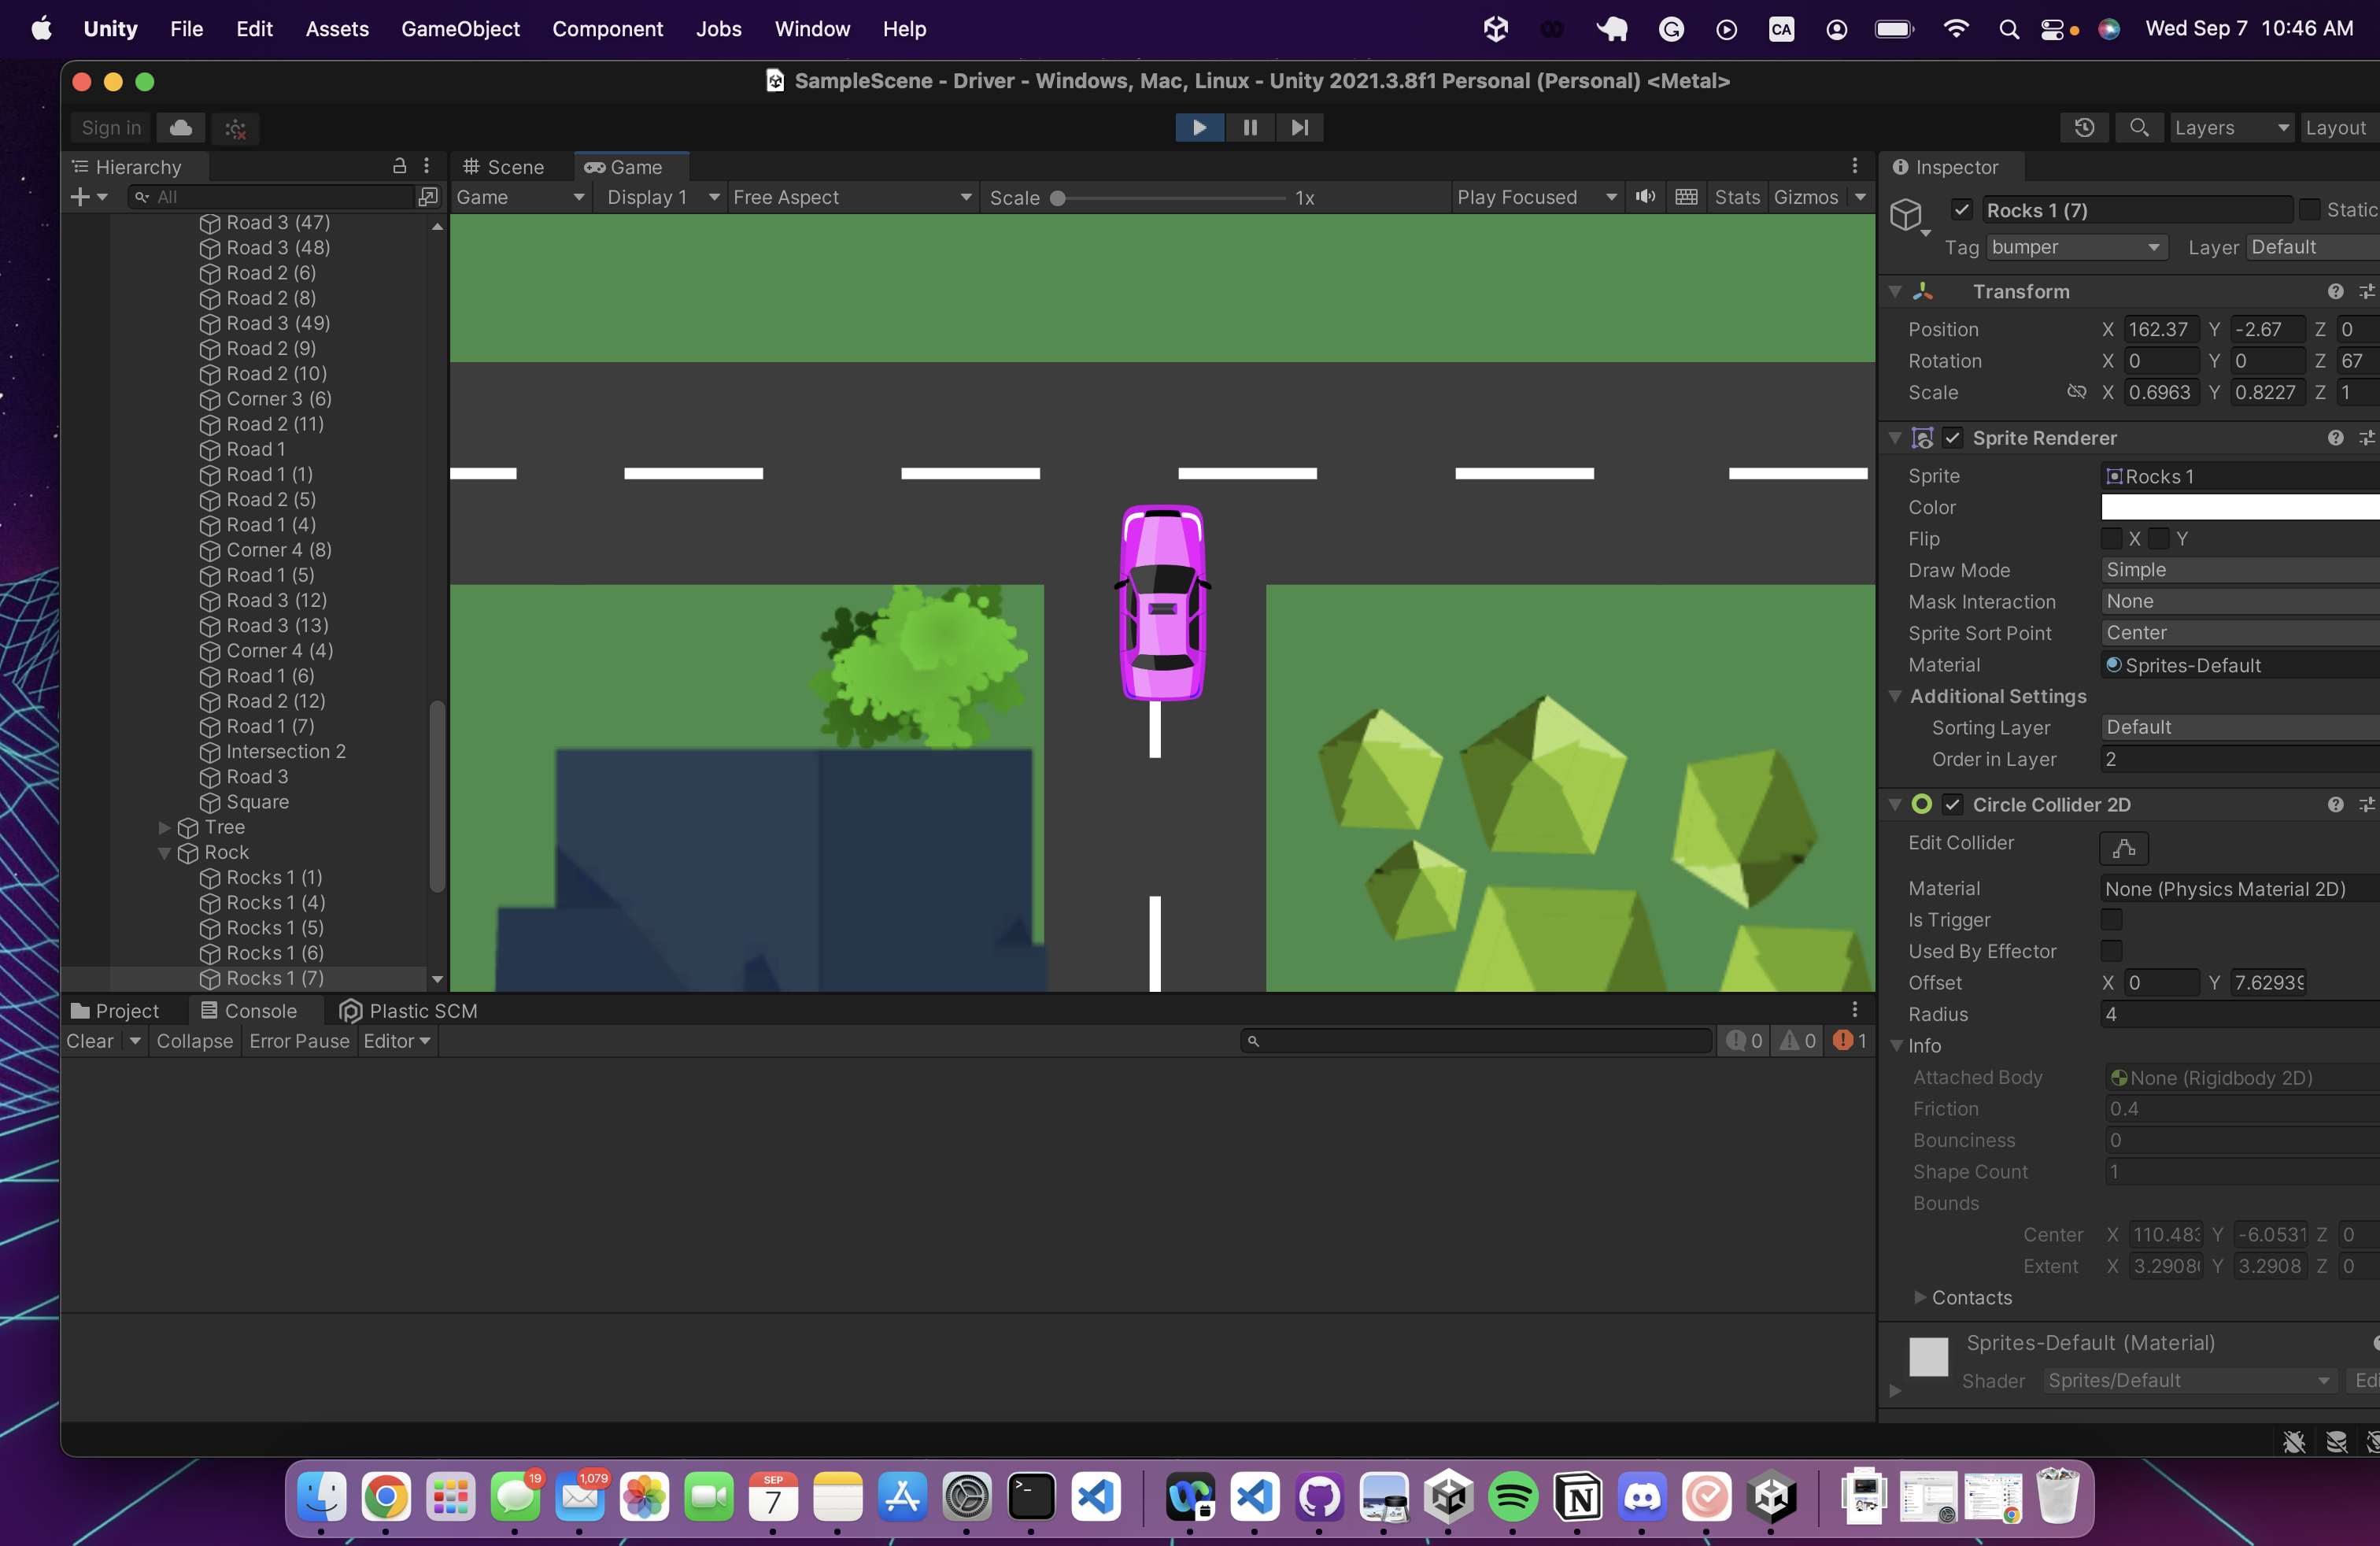Enable the Static checkbox for Rocks 1 (7)
The image size is (2380, 1546).
click(2310, 210)
